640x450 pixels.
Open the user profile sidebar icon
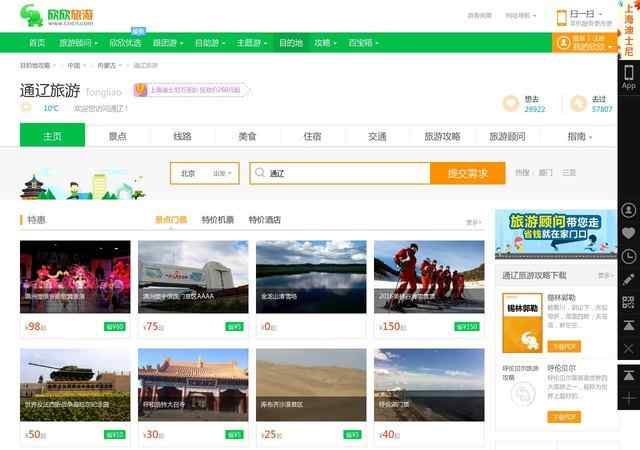pos(628,211)
